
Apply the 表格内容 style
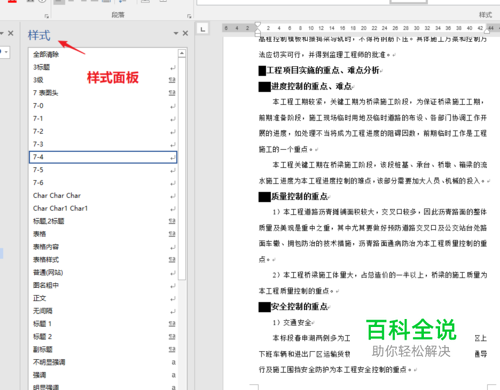pos(103,247)
